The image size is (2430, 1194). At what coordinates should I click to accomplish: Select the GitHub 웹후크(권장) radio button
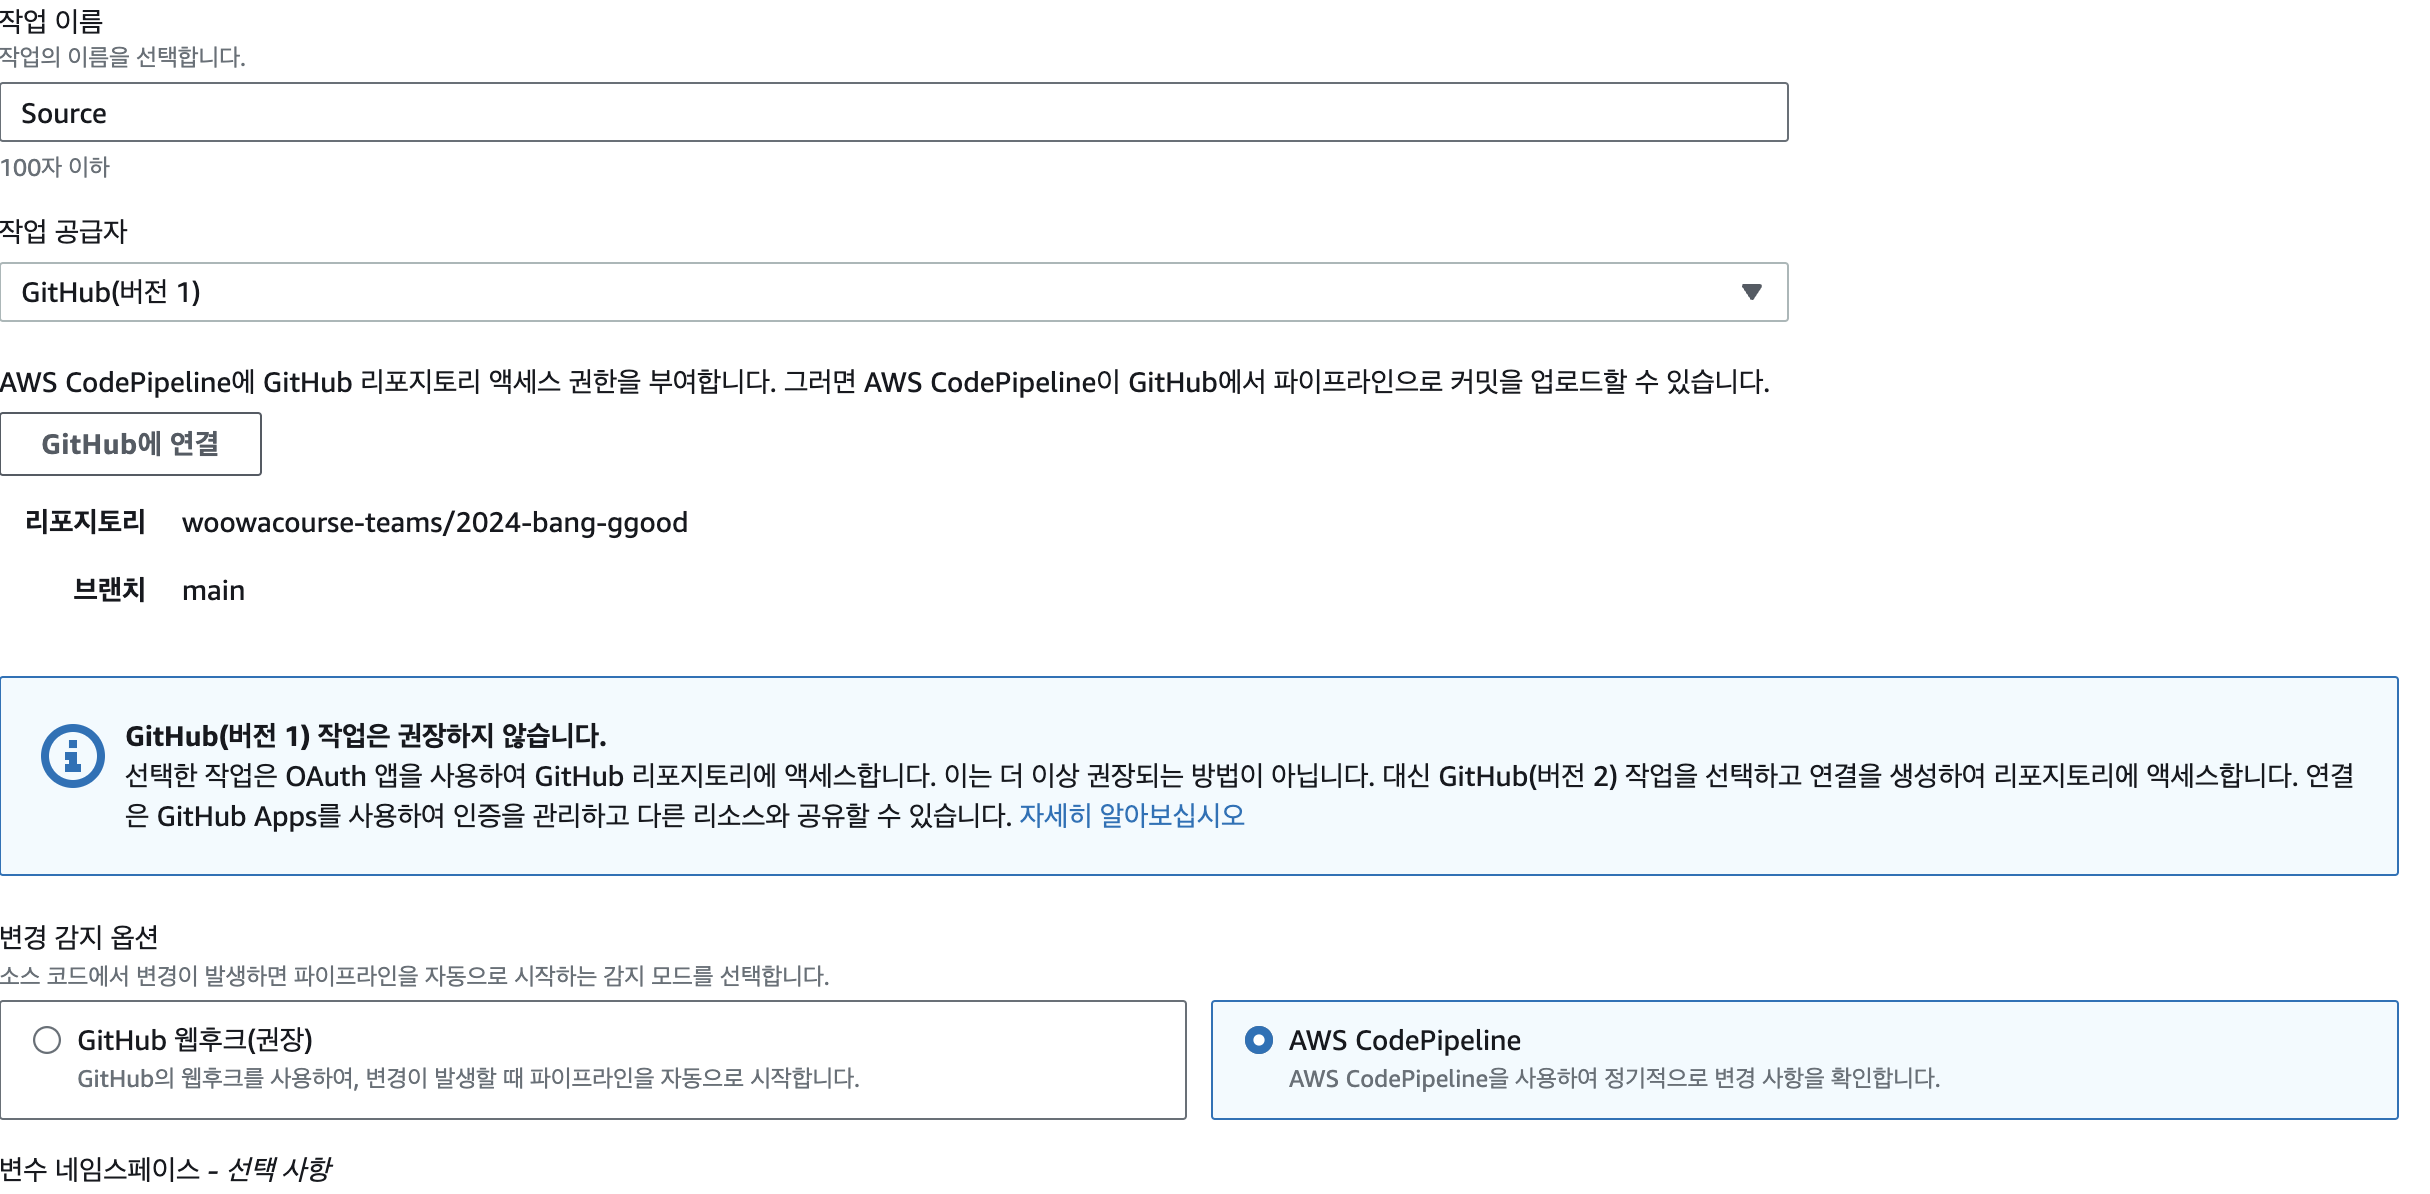pos(47,1040)
